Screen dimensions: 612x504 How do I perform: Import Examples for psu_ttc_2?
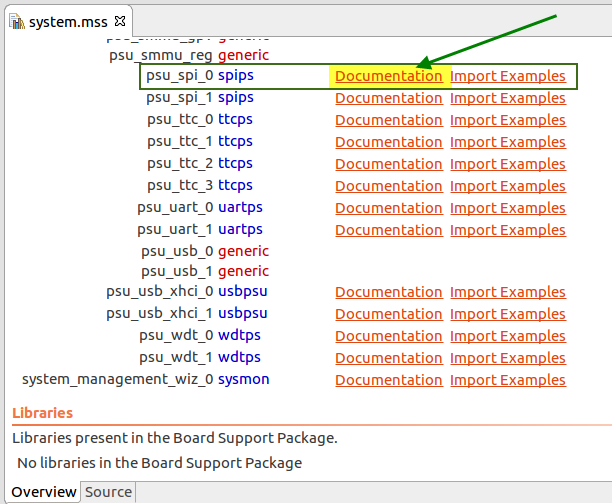[x=508, y=164]
